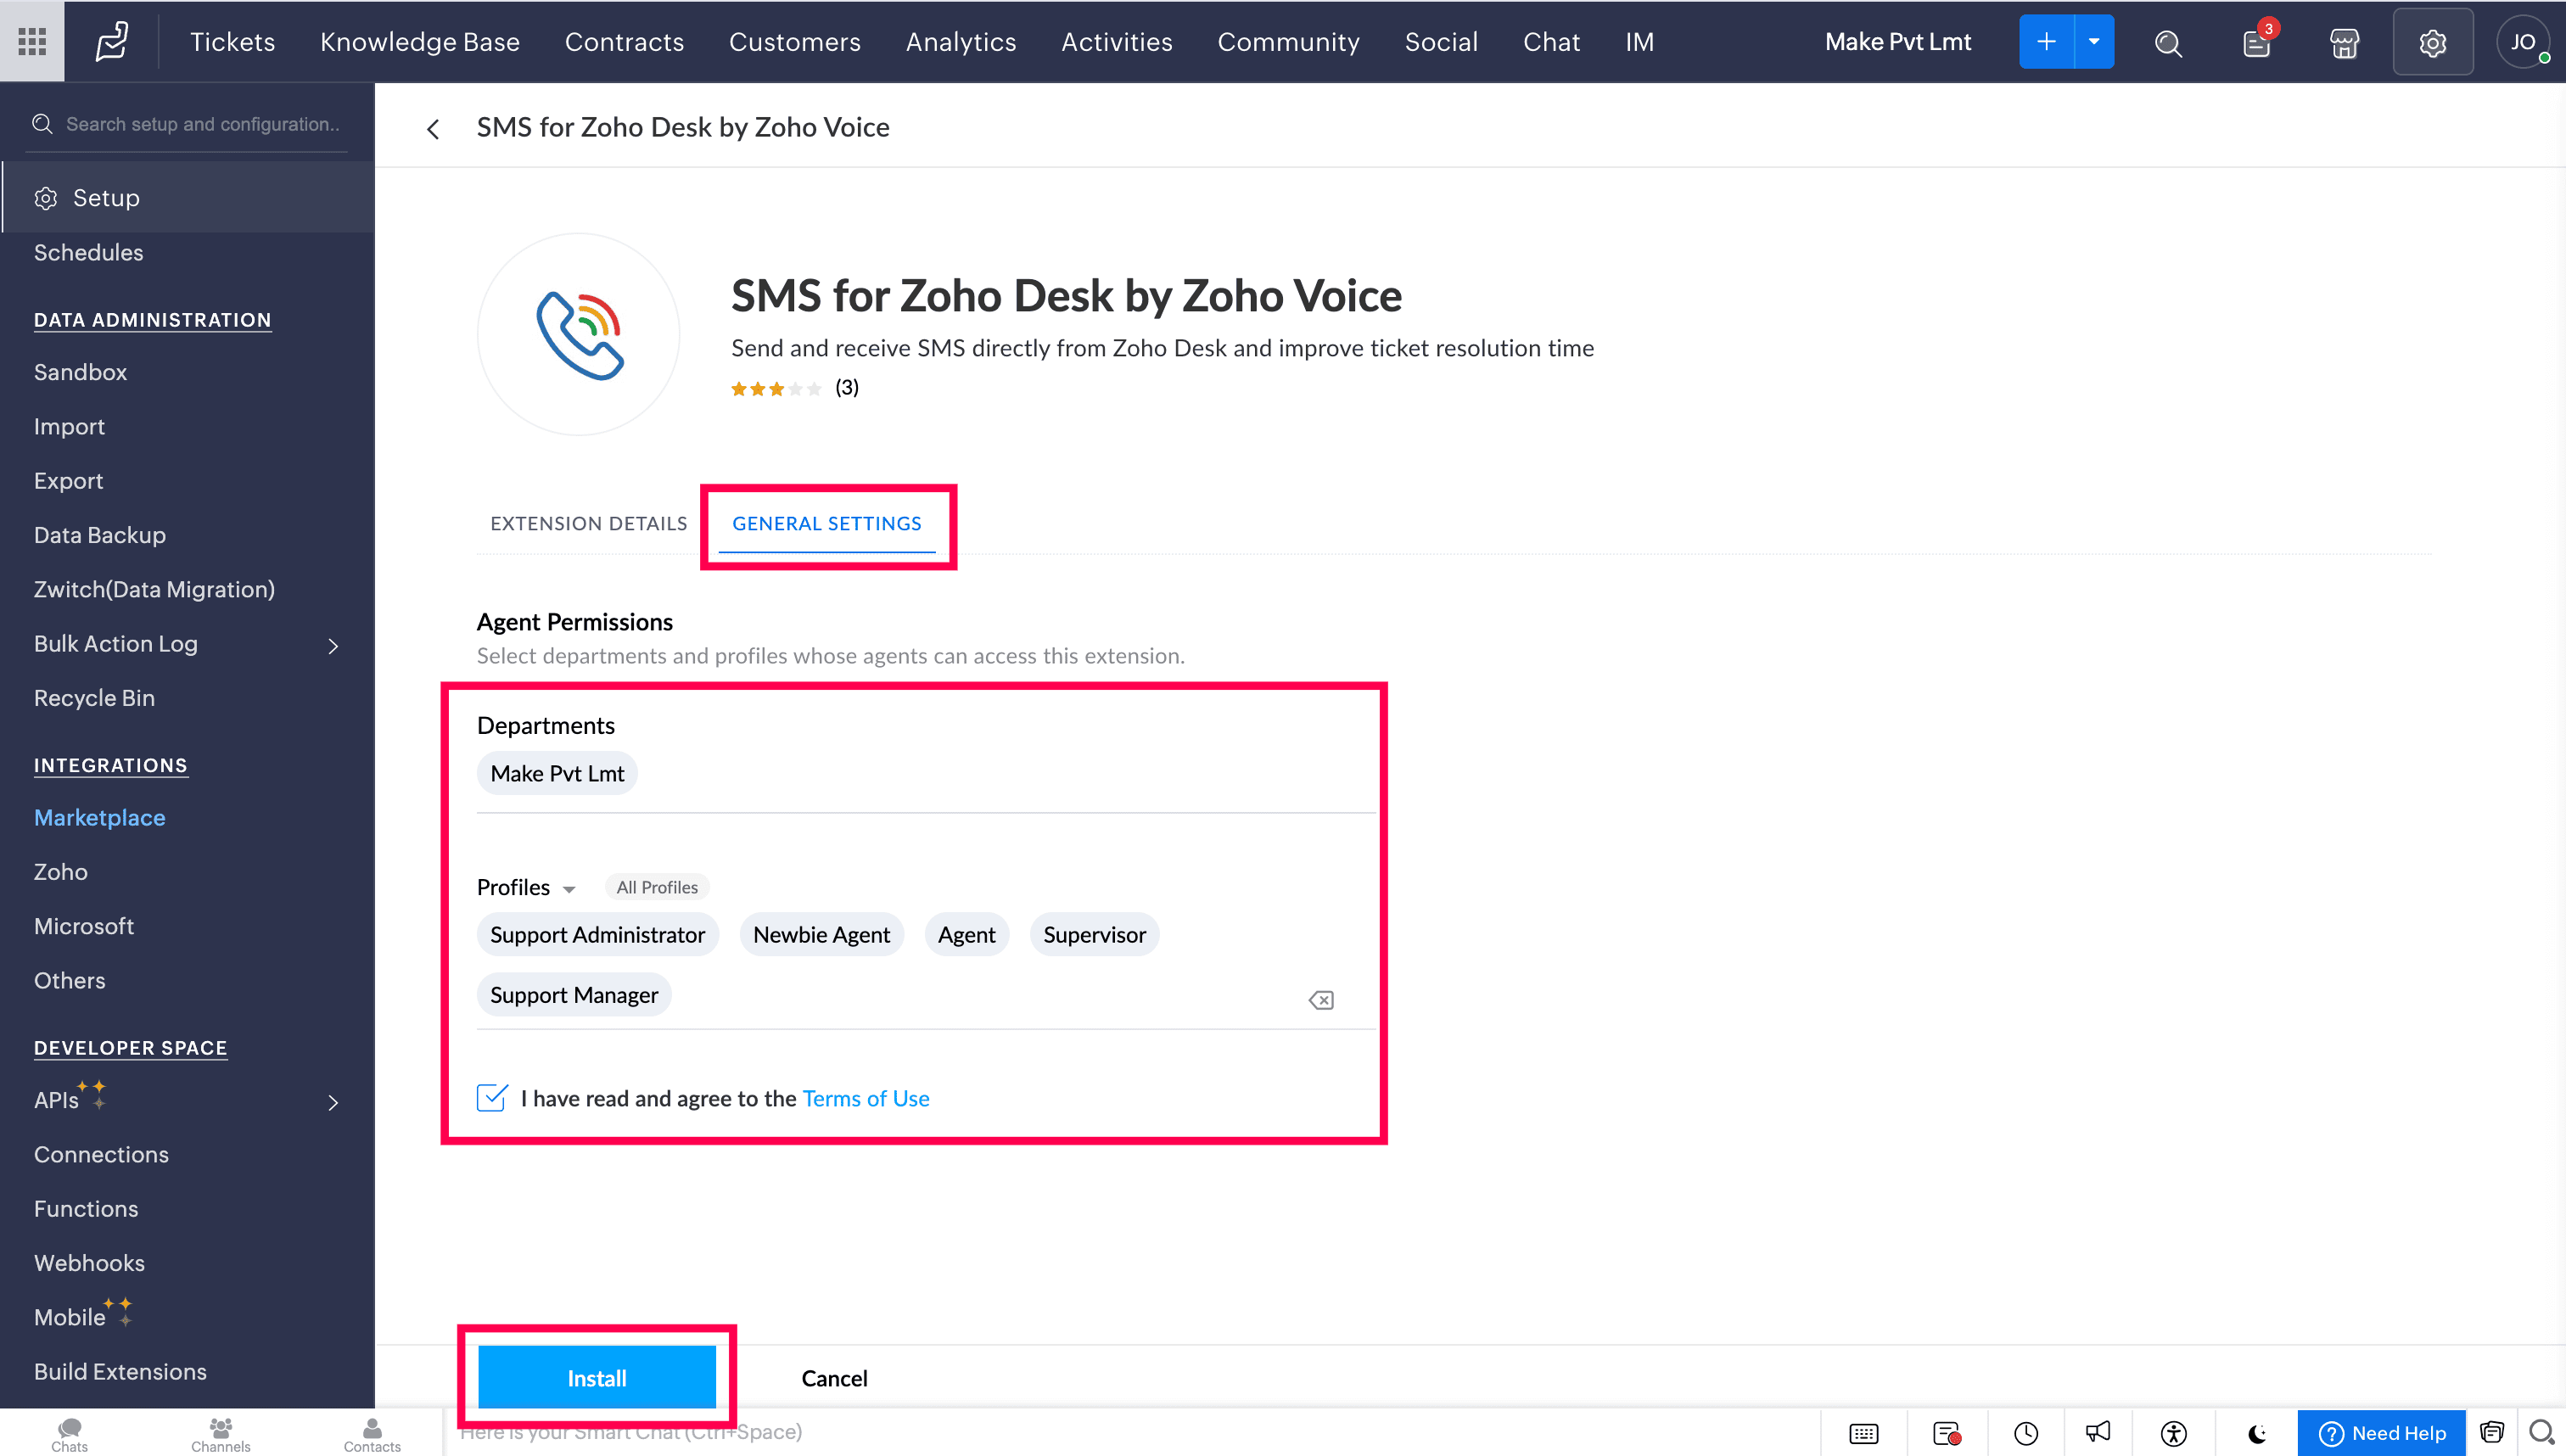The width and height of the screenshot is (2566, 1456).
Task: Click the Cancel button
Action: coord(834,1378)
